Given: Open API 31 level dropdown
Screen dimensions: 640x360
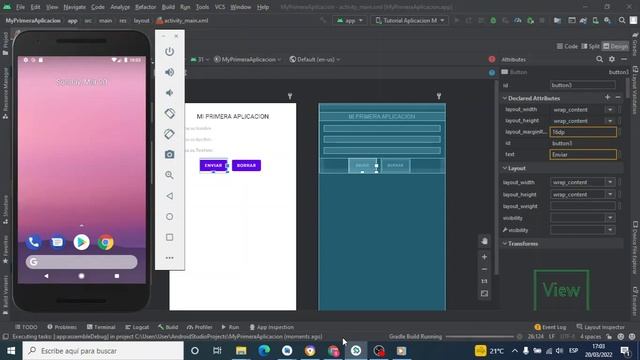Looking at the screenshot, I should tap(200, 60).
